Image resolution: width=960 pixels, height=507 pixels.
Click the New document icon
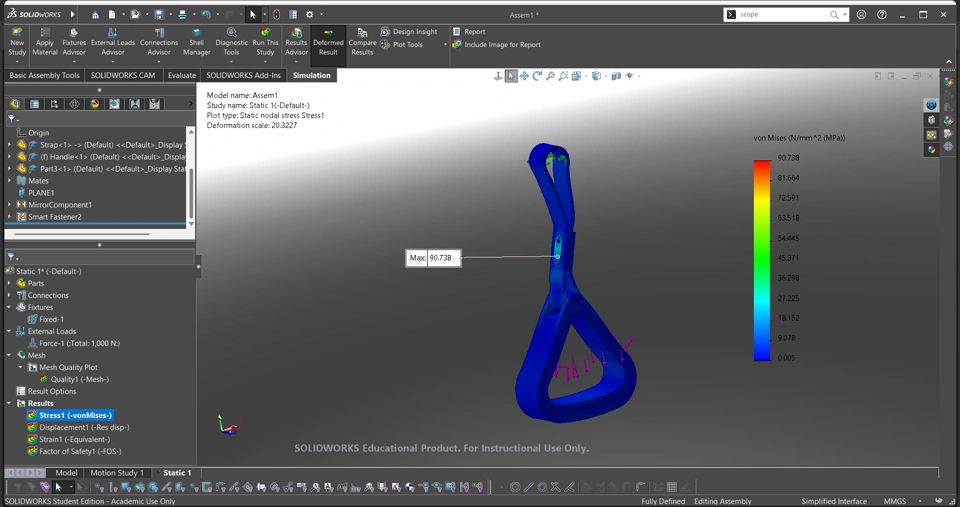tap(112, 15)
